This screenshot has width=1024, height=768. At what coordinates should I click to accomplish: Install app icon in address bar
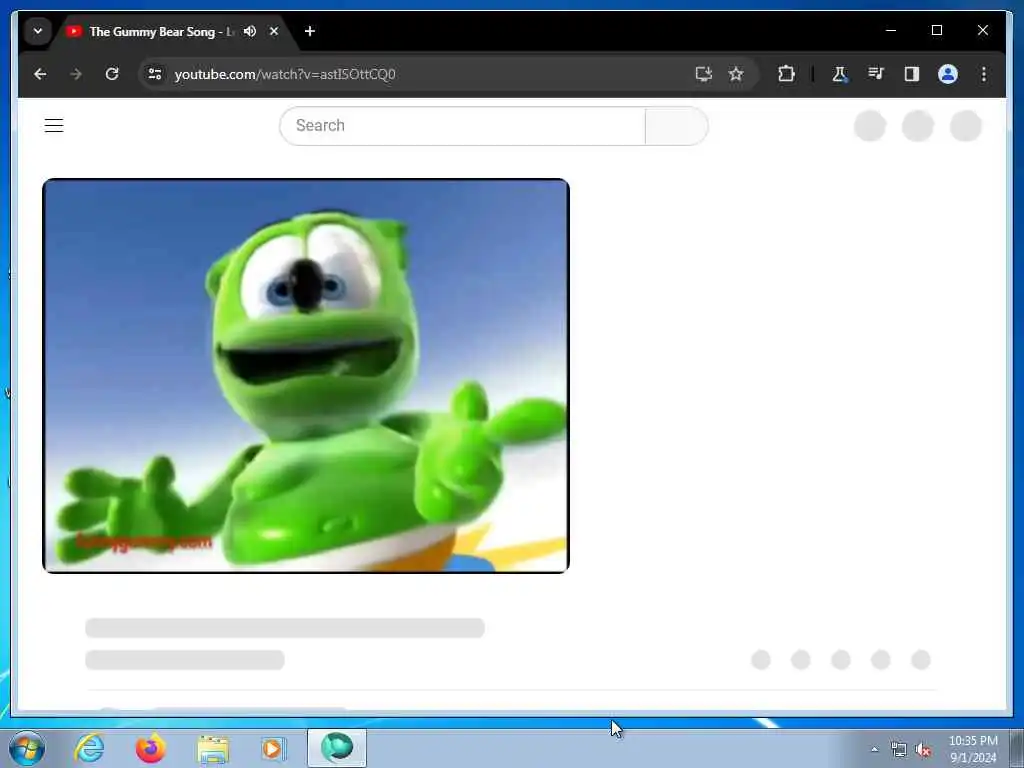703,74
